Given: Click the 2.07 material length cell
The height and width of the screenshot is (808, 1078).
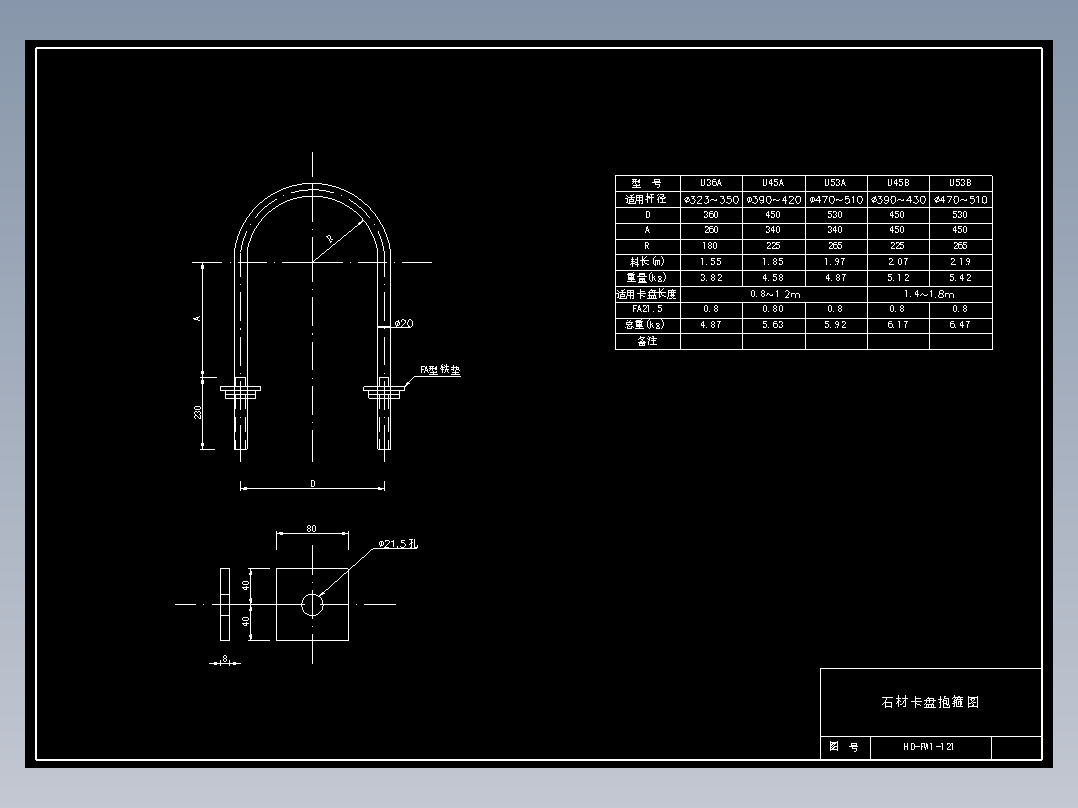Looking at the screenshot, I should 898,261.
